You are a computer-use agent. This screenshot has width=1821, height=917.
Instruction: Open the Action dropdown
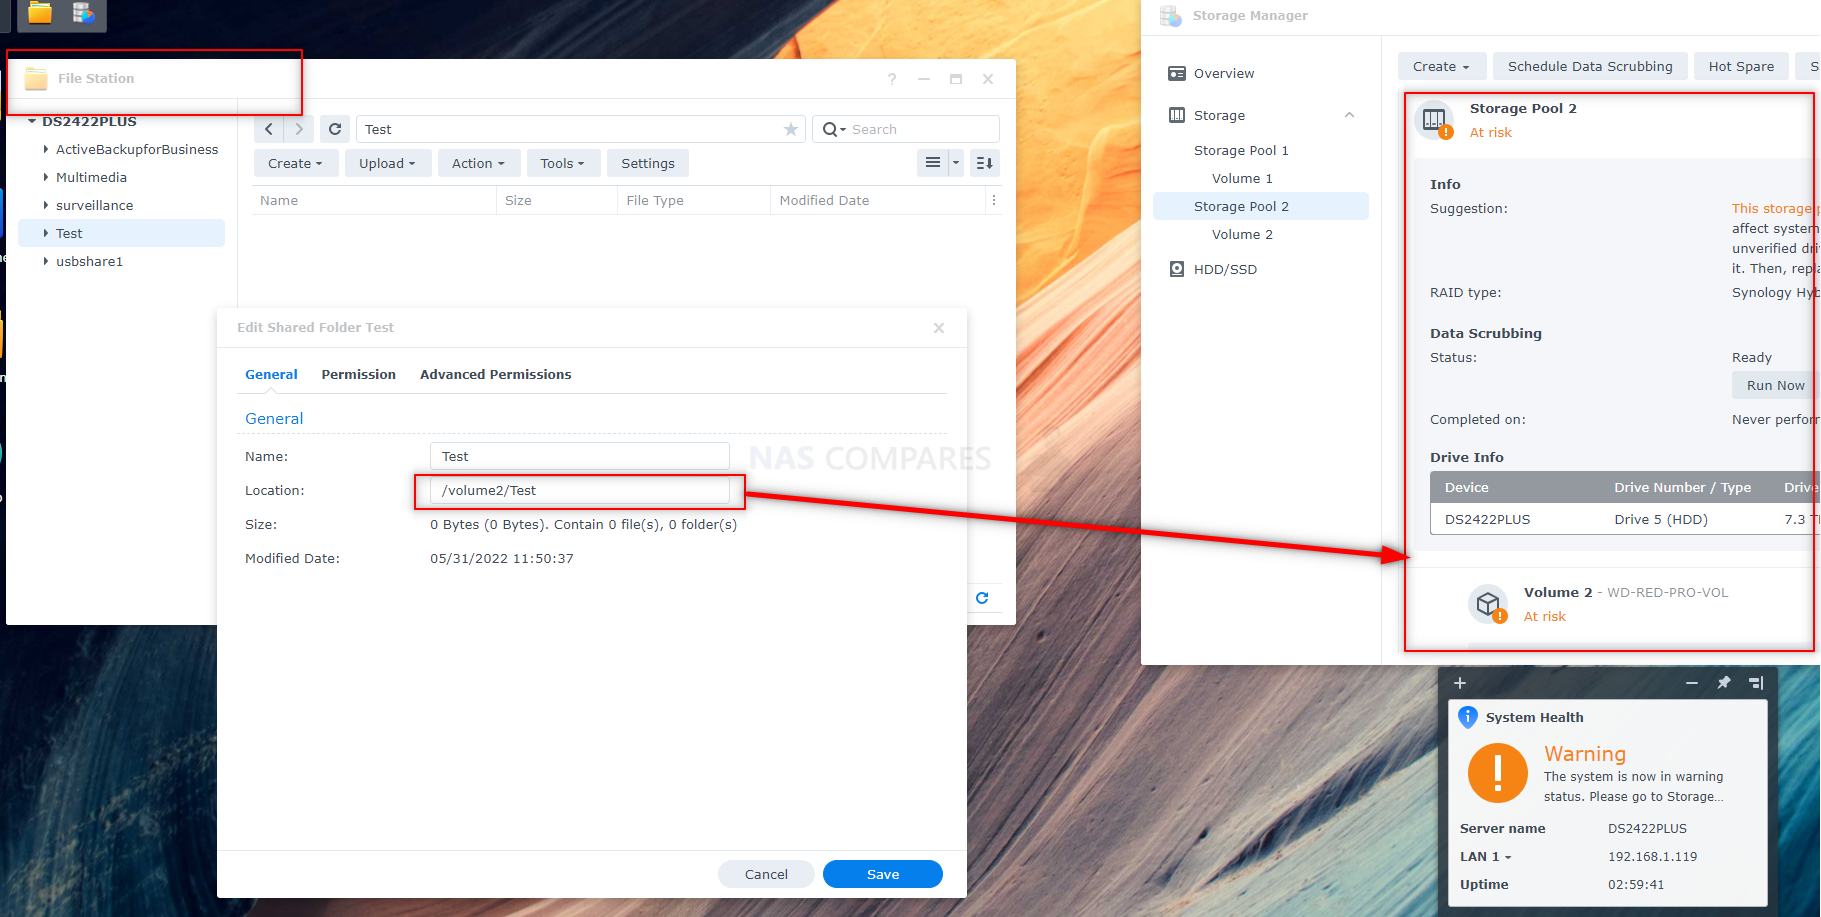(x=478, y=163)
